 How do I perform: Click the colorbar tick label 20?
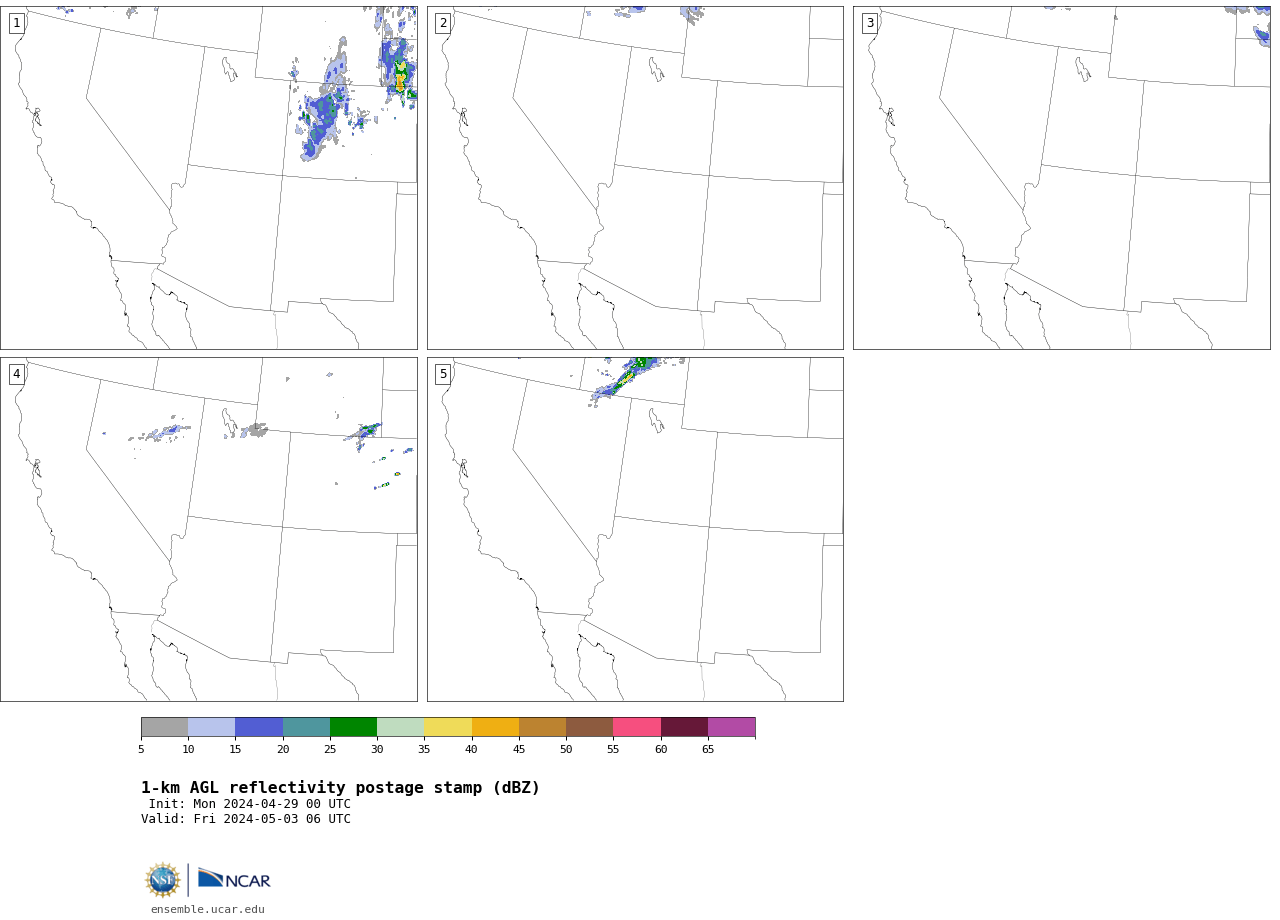tap(283, 749)
